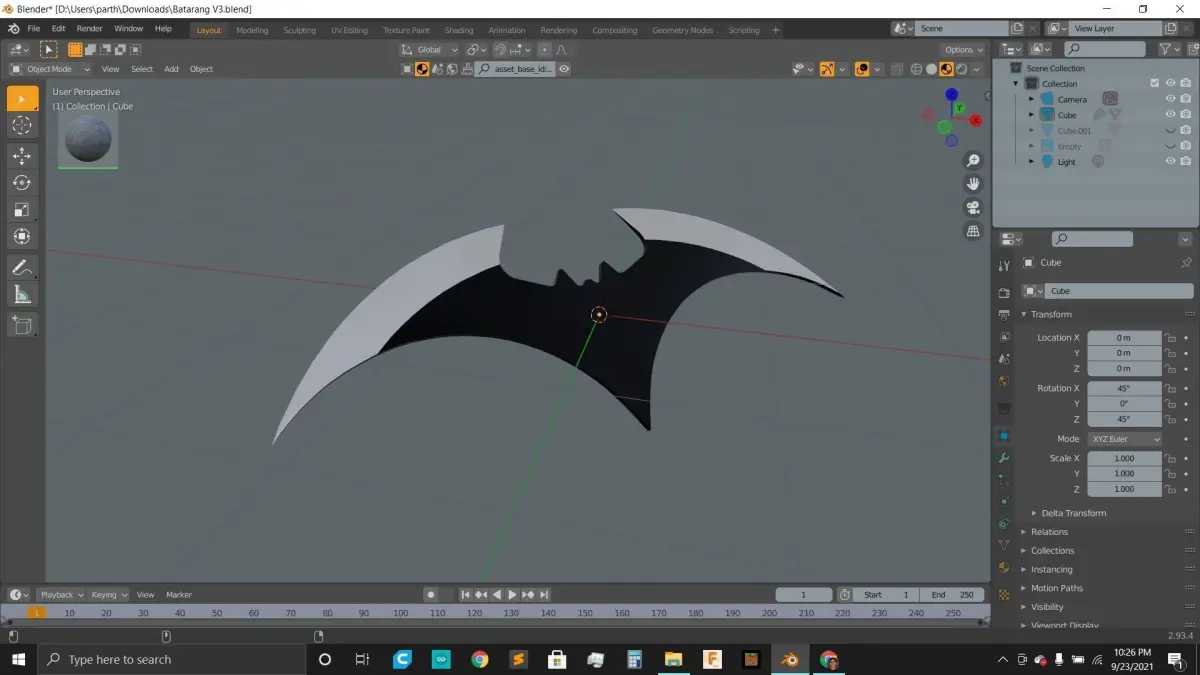The image size is (1200, 675).
Task: Select the Transform tool
Action: pyautogui.click(x=22, y=236)
